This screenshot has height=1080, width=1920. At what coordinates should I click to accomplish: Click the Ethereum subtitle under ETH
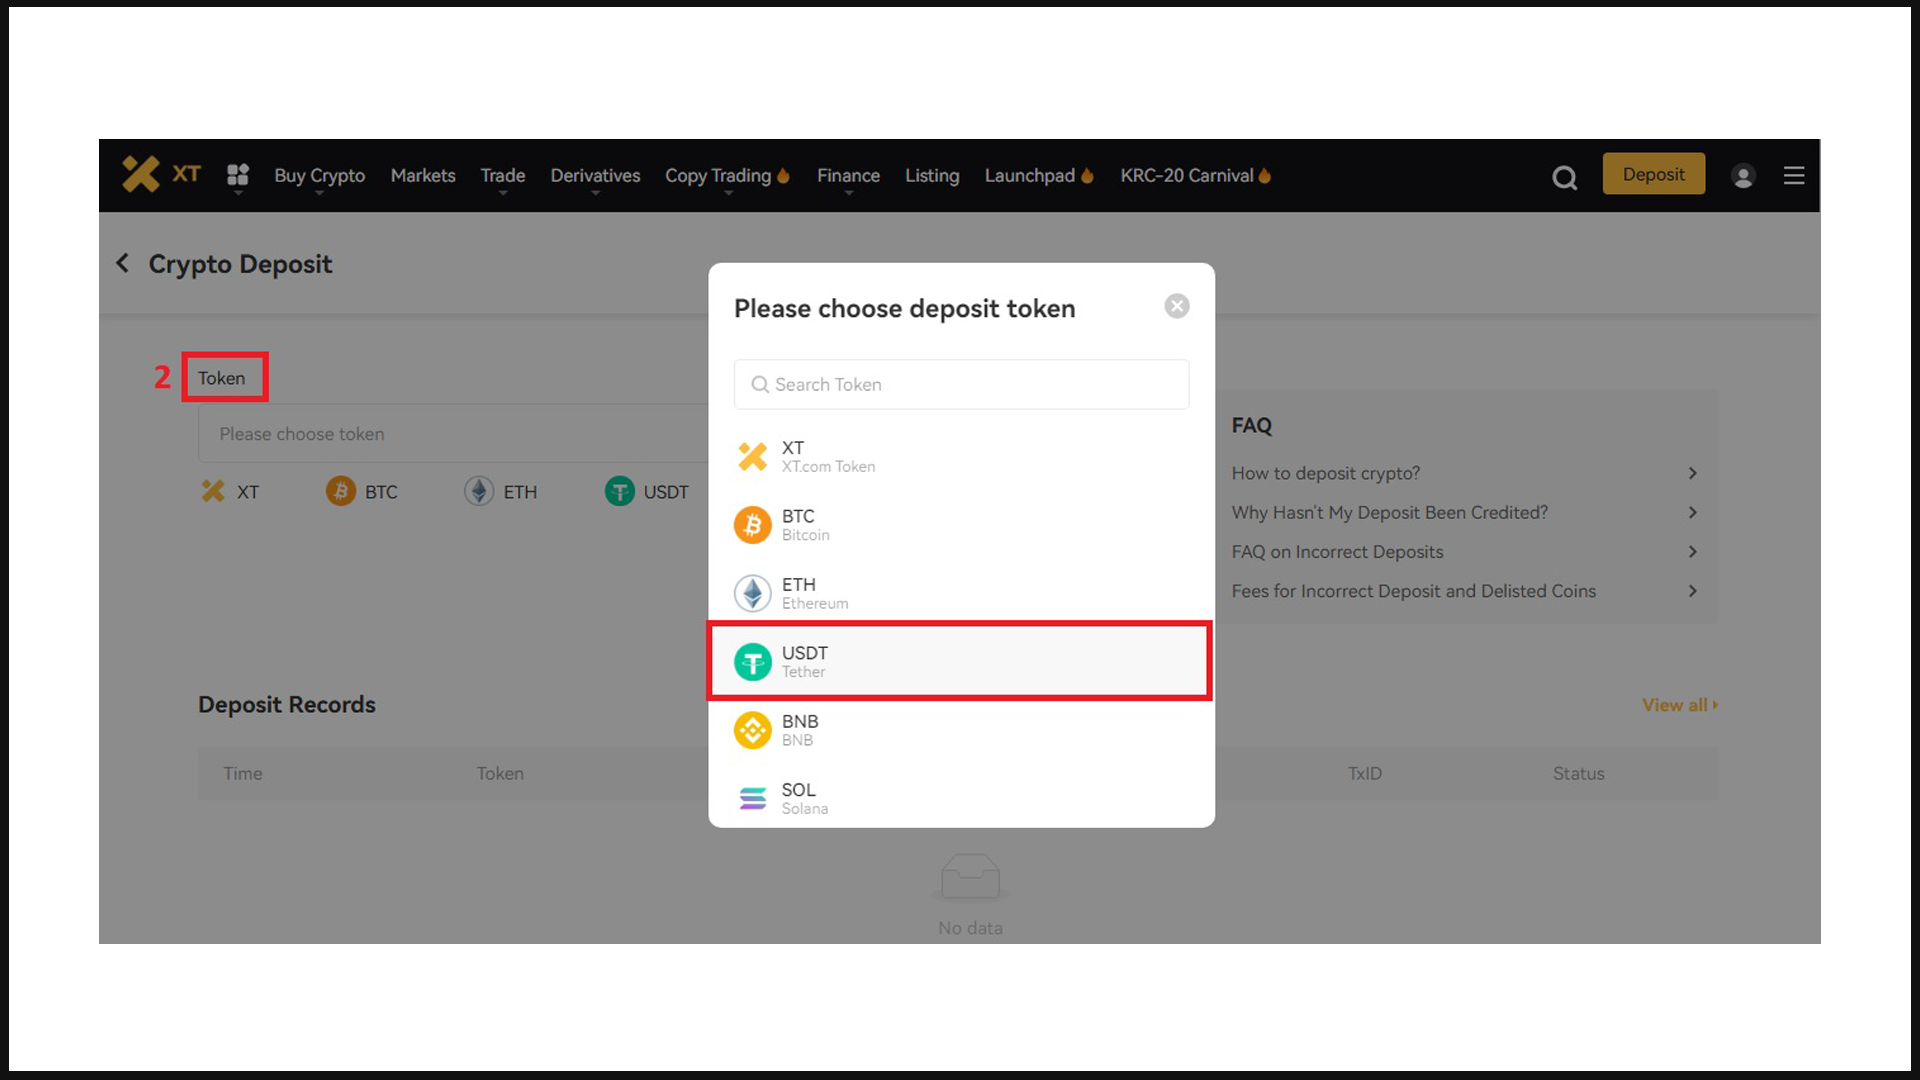814,604
